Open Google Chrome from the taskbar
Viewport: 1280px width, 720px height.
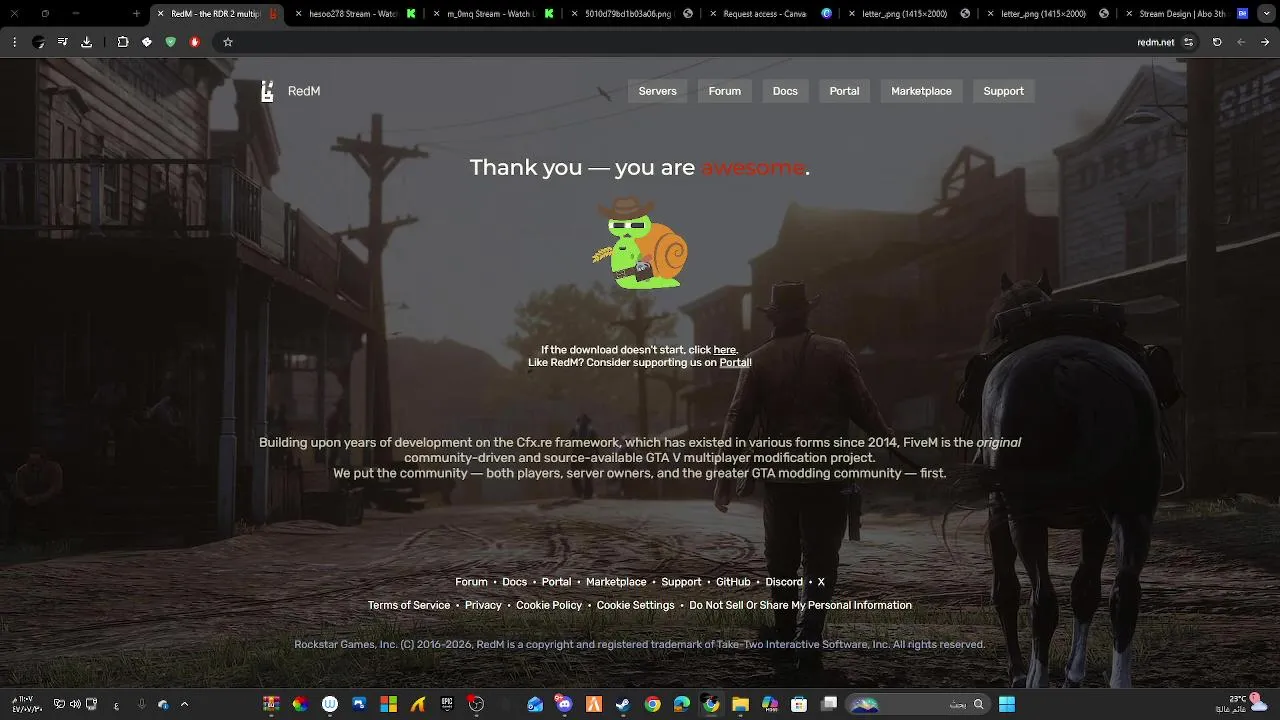(x=652, y=704)
